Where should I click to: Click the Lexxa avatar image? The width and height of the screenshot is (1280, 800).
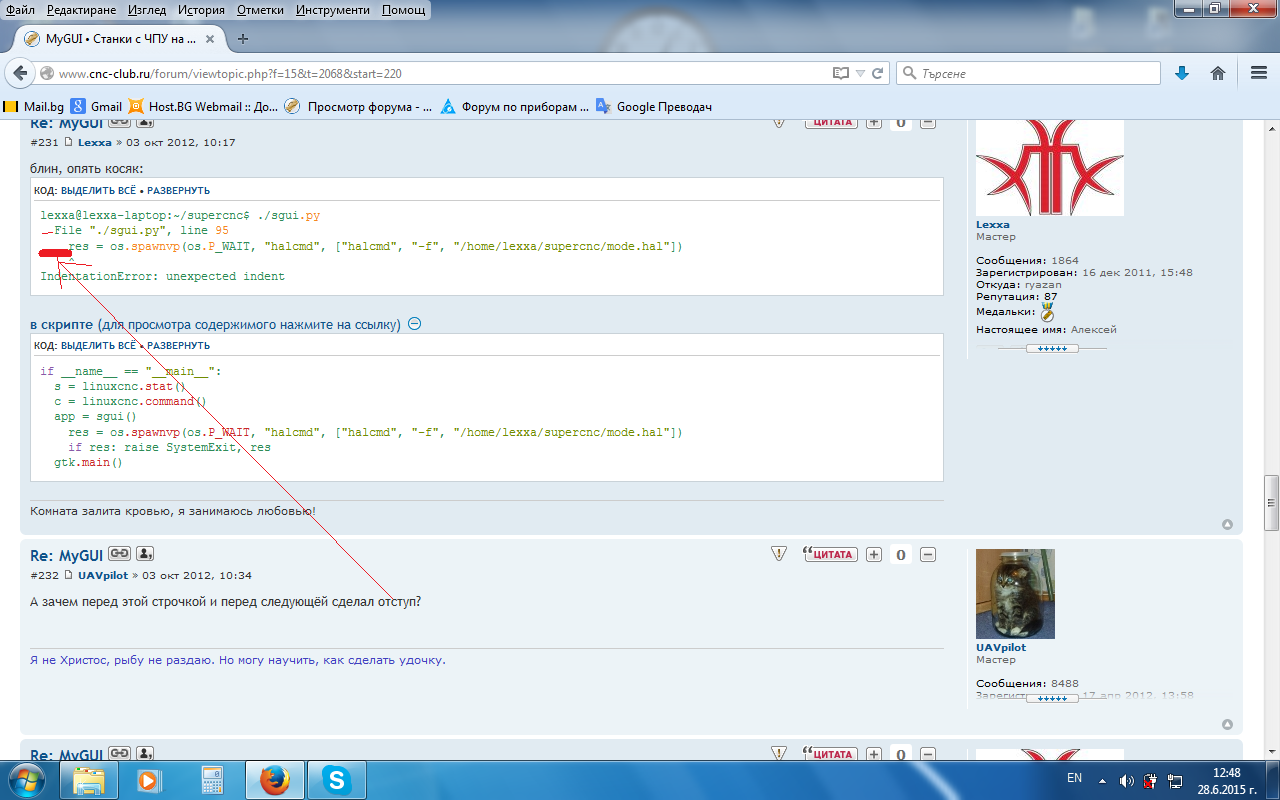[x=1050, y=167]
